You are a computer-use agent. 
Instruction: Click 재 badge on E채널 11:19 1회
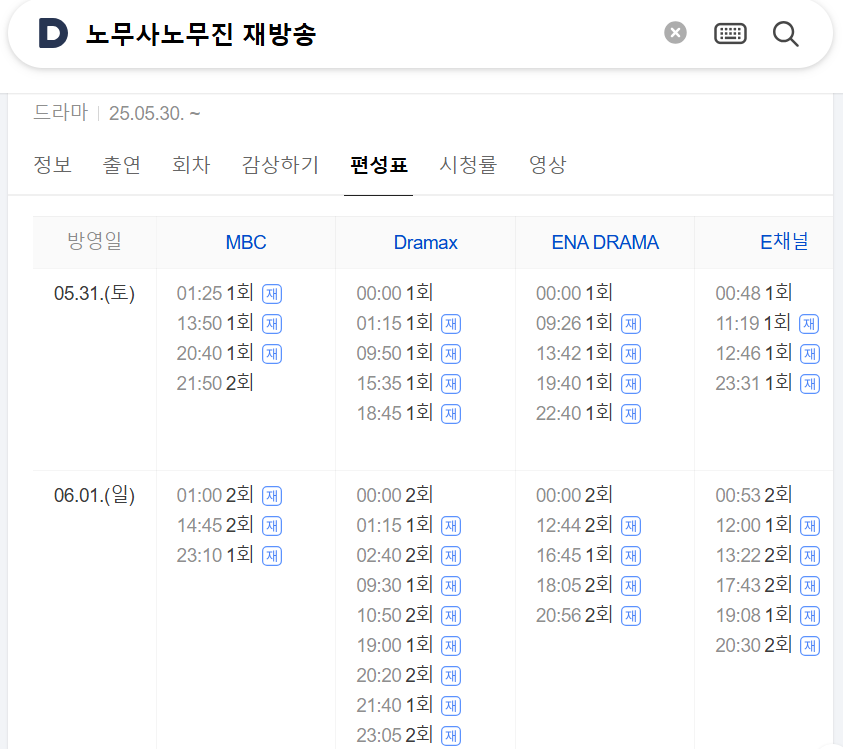click(809, 324)
